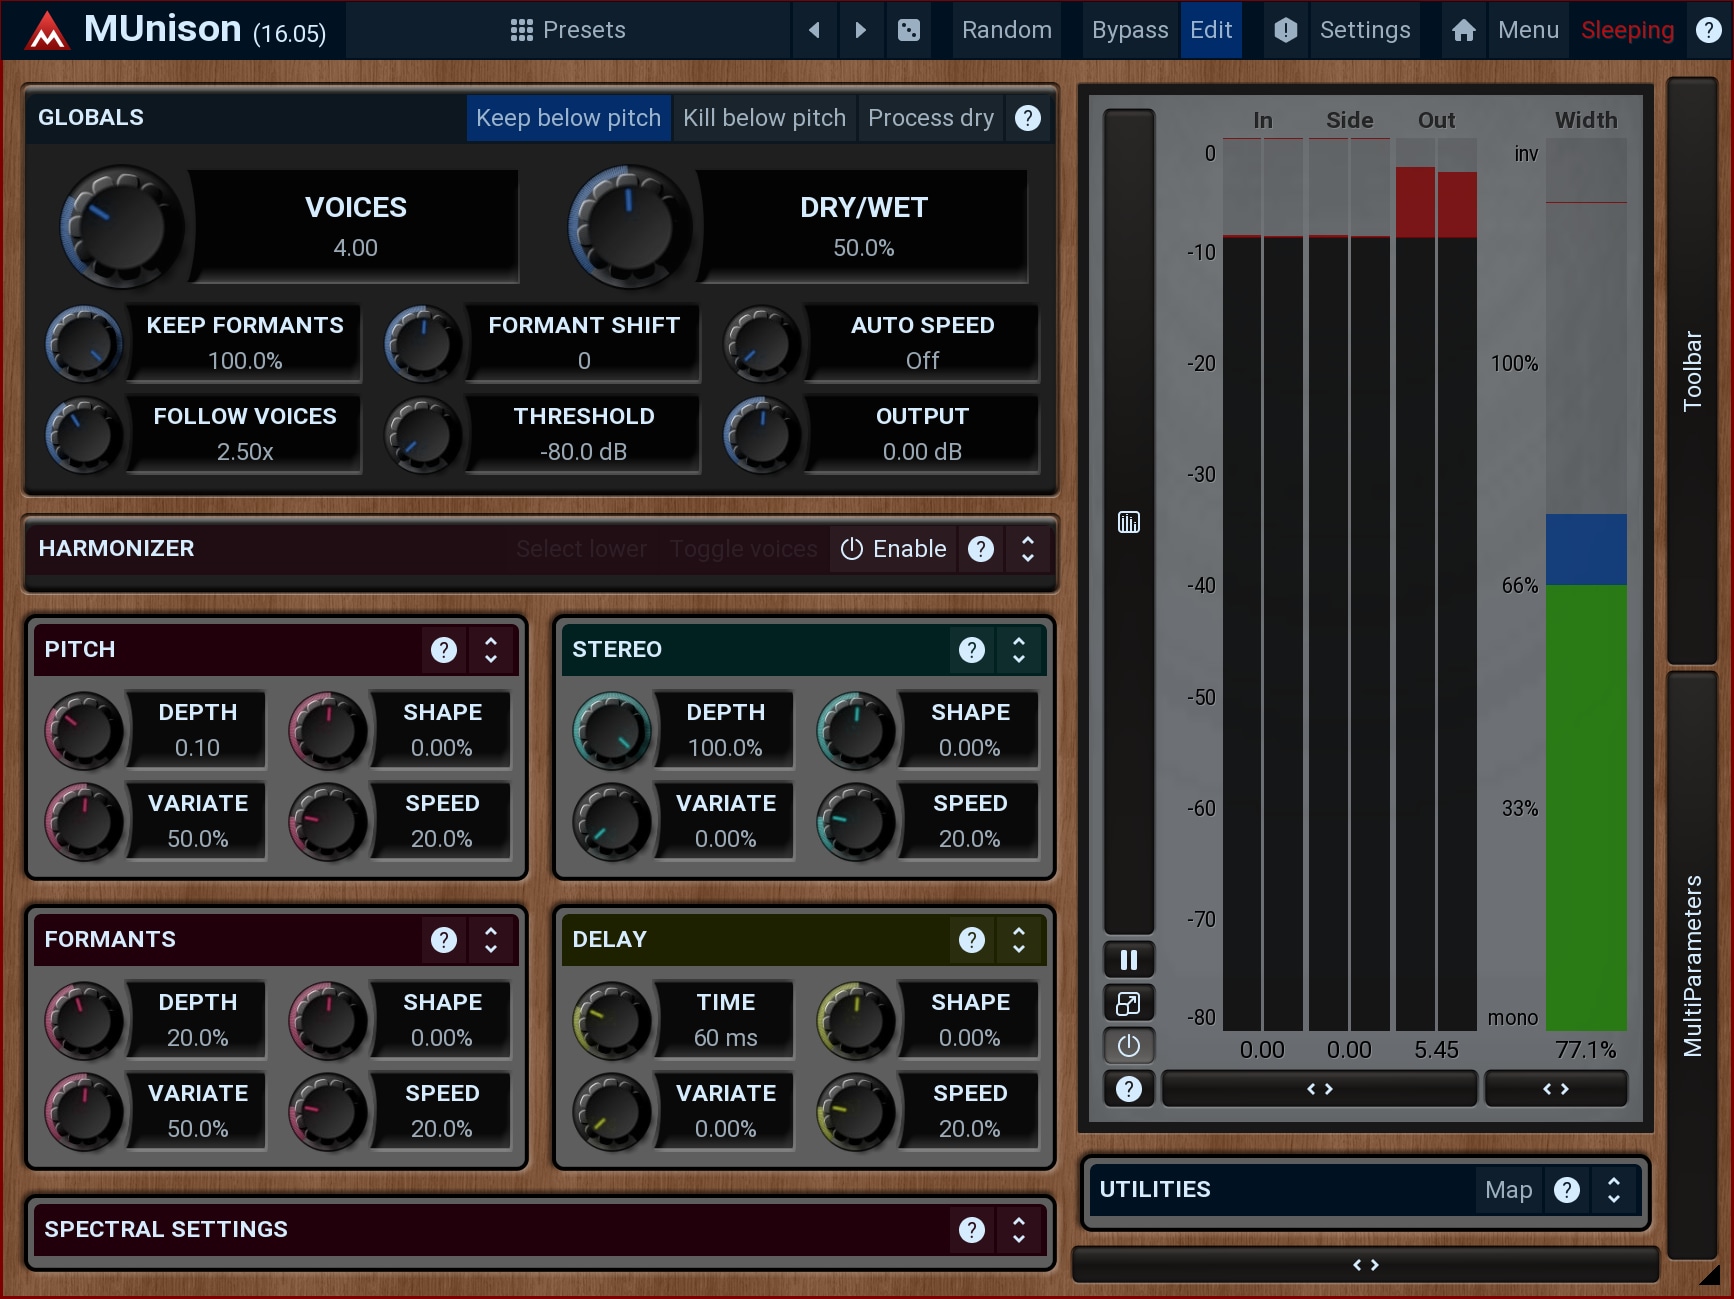This screenshot has height=1299, width=1734.
Task: Expand Spectral Settings section
Action: click(1019, 1230)
